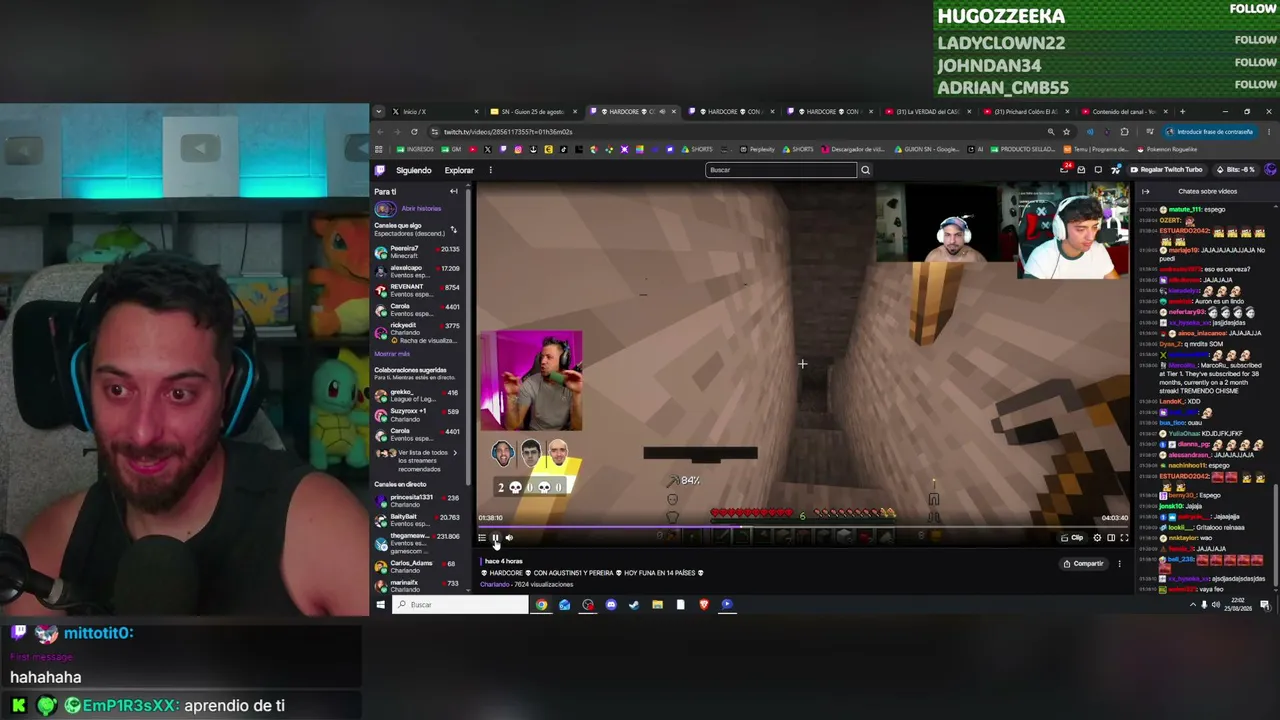Open Twitch notifications inbox with badge

click(x=1065, y=169)
